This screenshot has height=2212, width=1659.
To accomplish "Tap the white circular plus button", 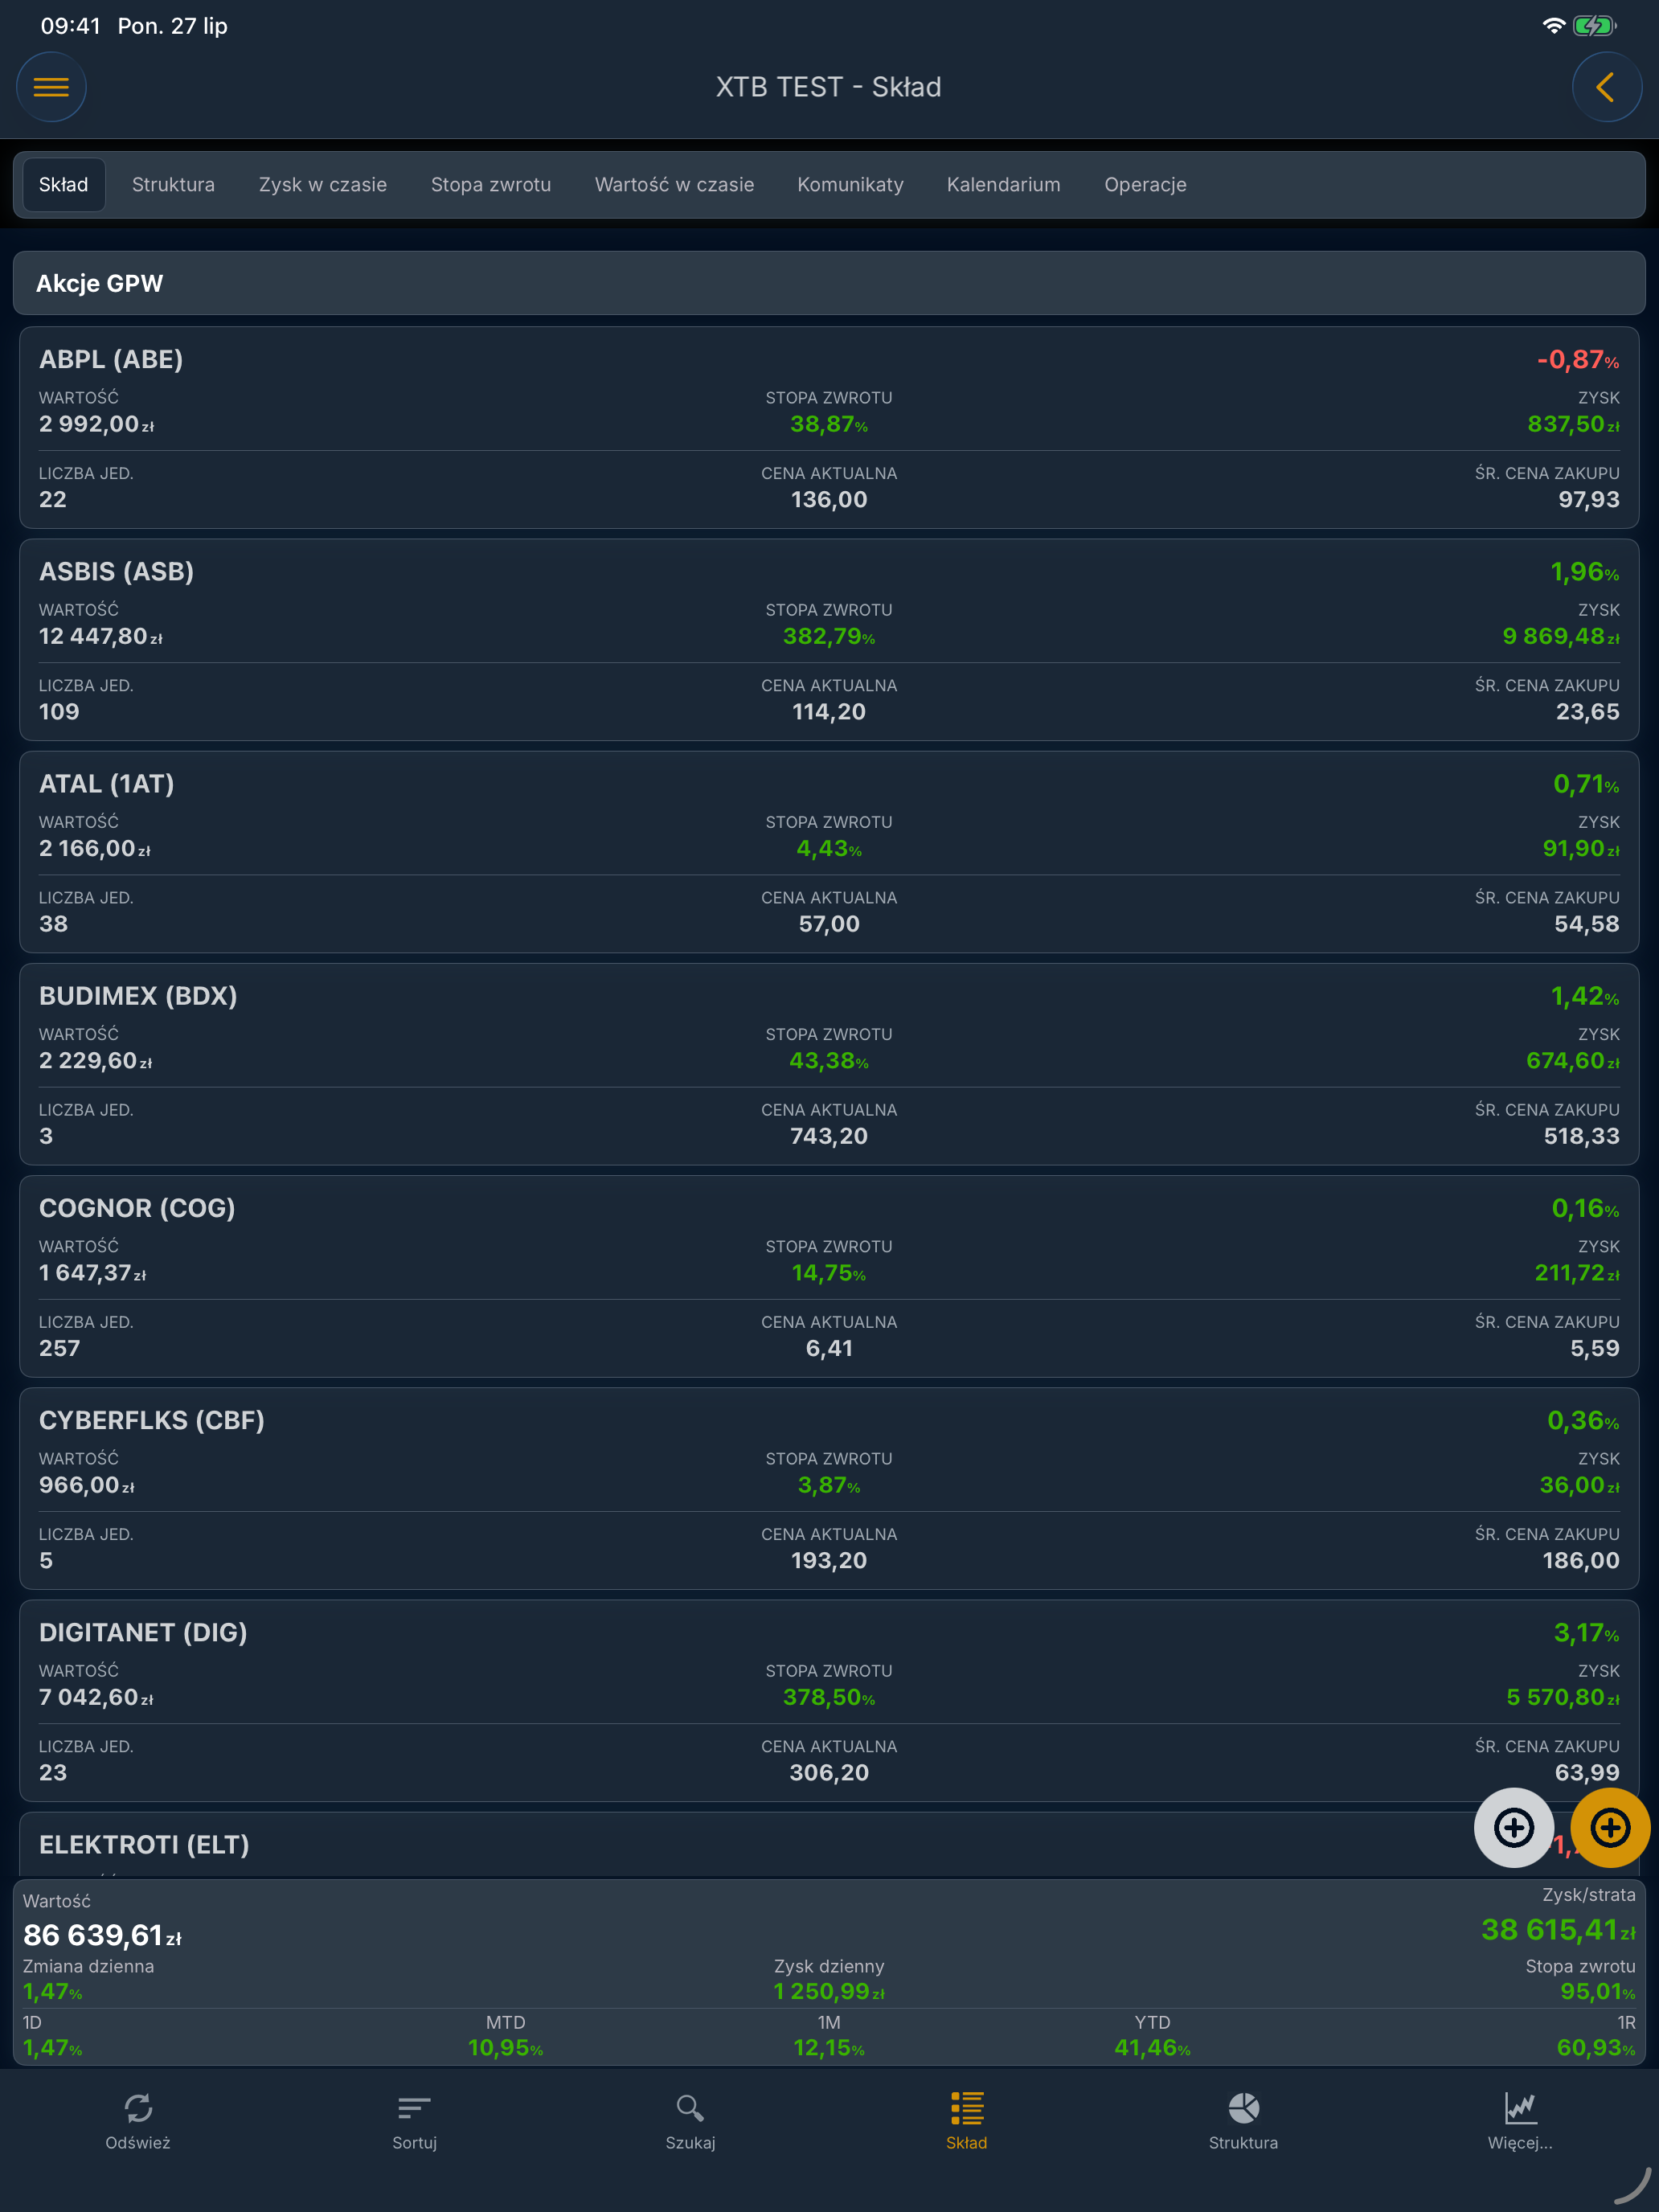I will point(1513,1827).
